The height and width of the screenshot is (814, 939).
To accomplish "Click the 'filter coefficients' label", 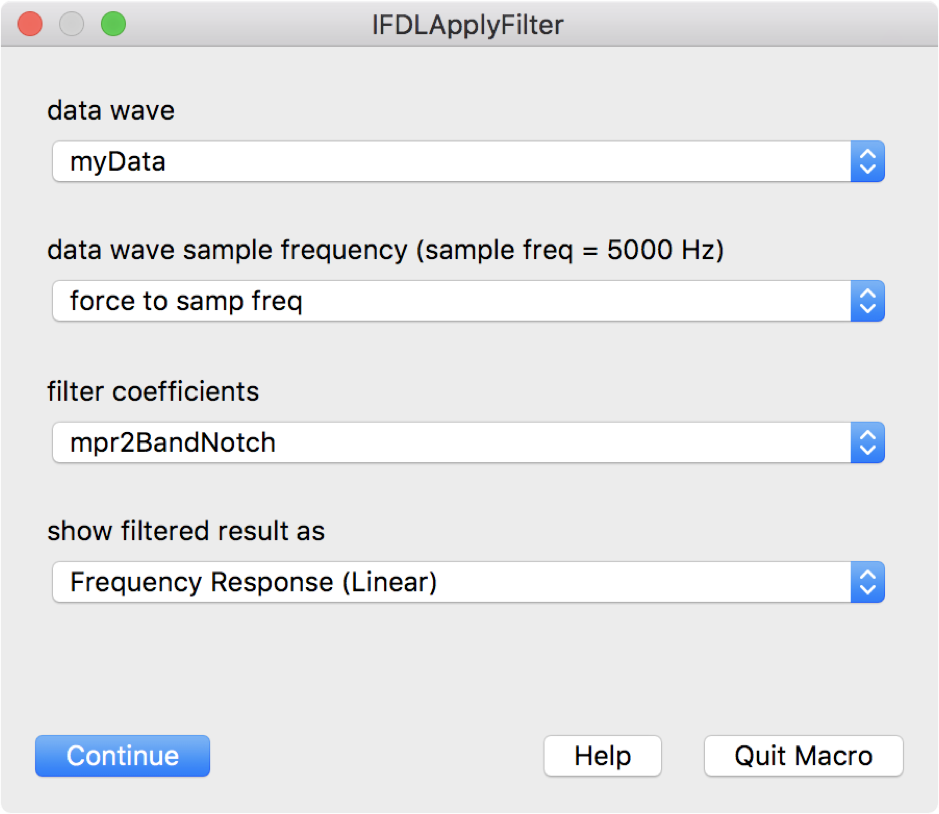I will [x=153, y=391].
